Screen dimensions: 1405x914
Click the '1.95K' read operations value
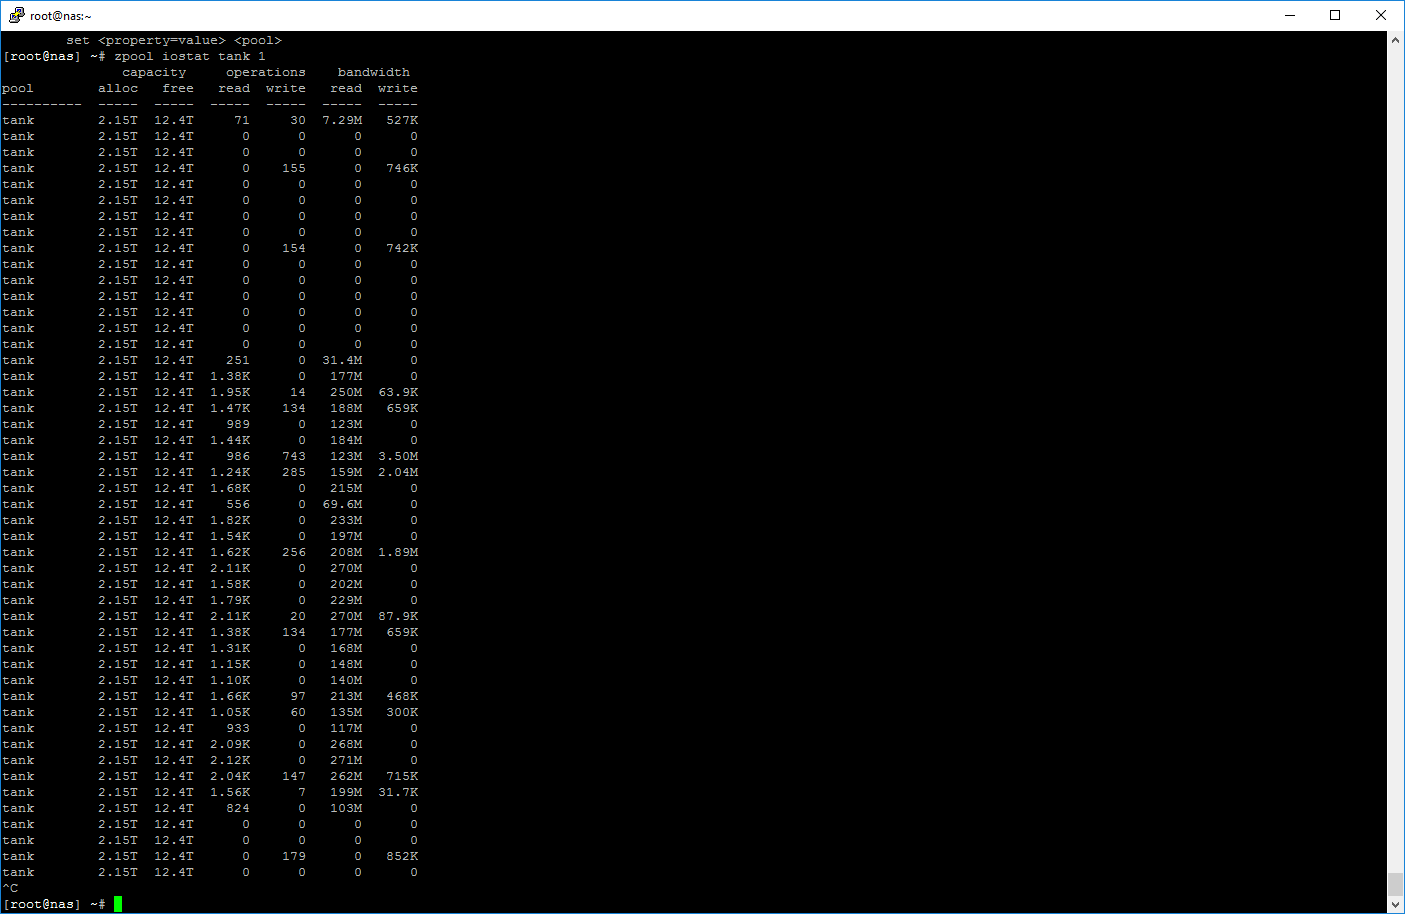(x=230, y=392)
